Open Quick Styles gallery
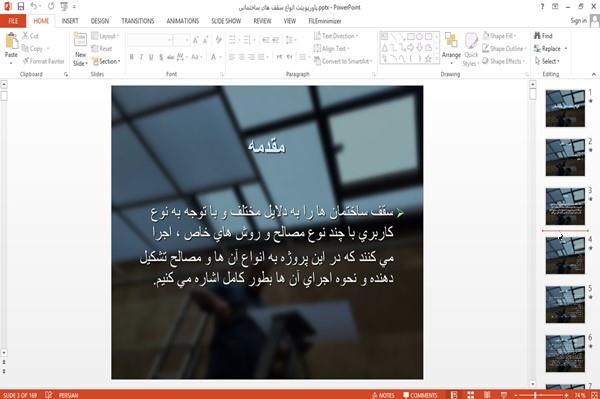The width and height of the screenshot is (600, 399). (471, 50)
